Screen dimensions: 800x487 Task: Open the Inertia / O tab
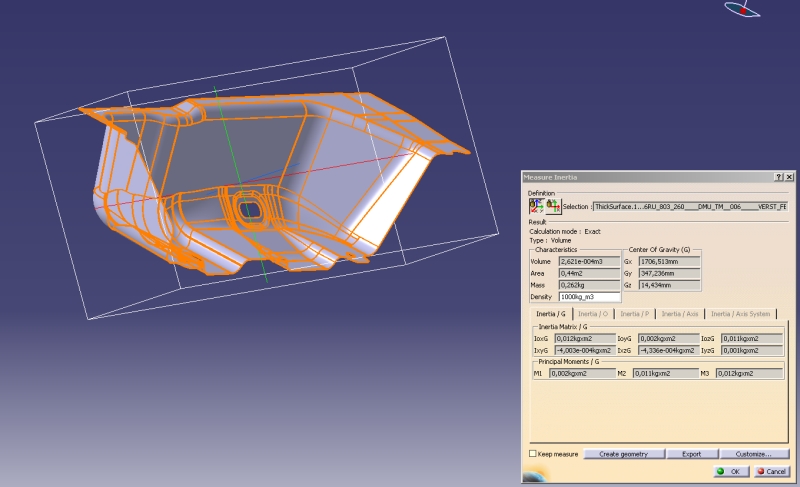[593, 314]
